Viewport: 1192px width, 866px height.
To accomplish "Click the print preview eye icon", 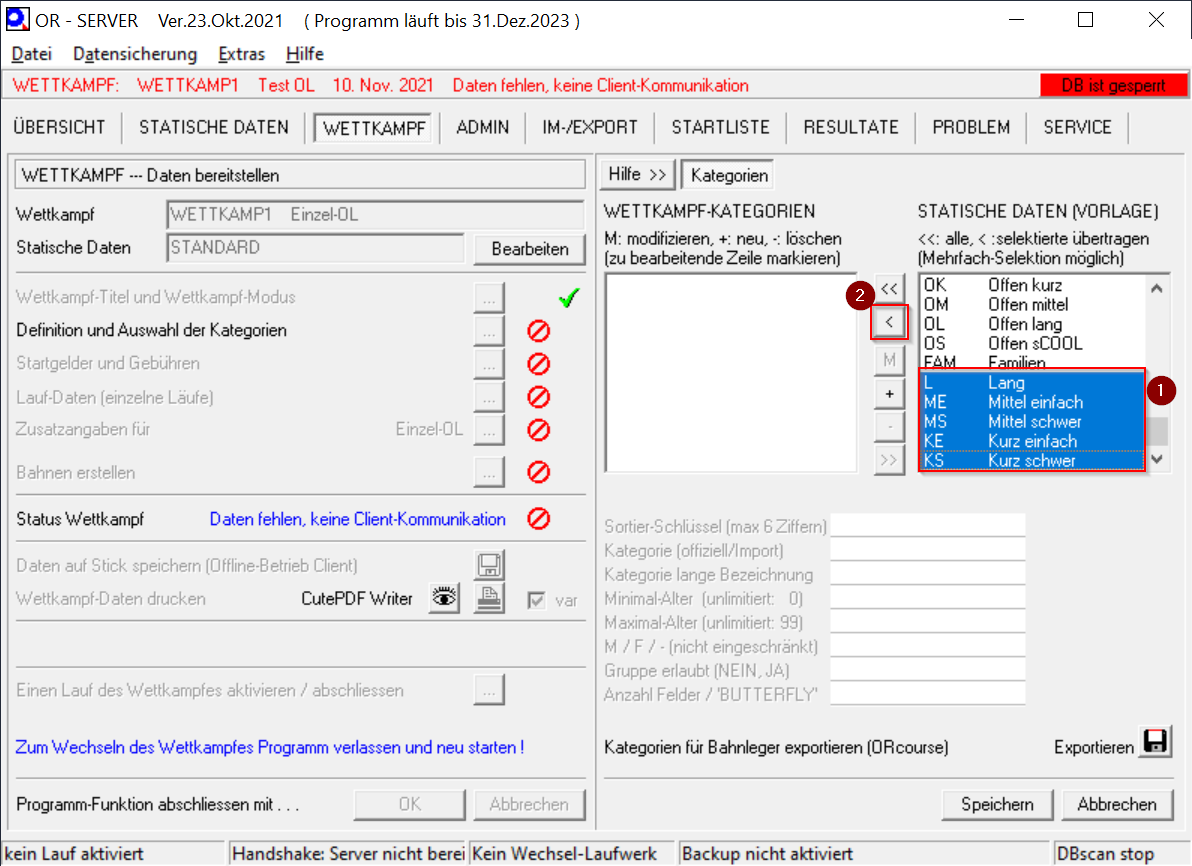I will (x=444, y=599).
